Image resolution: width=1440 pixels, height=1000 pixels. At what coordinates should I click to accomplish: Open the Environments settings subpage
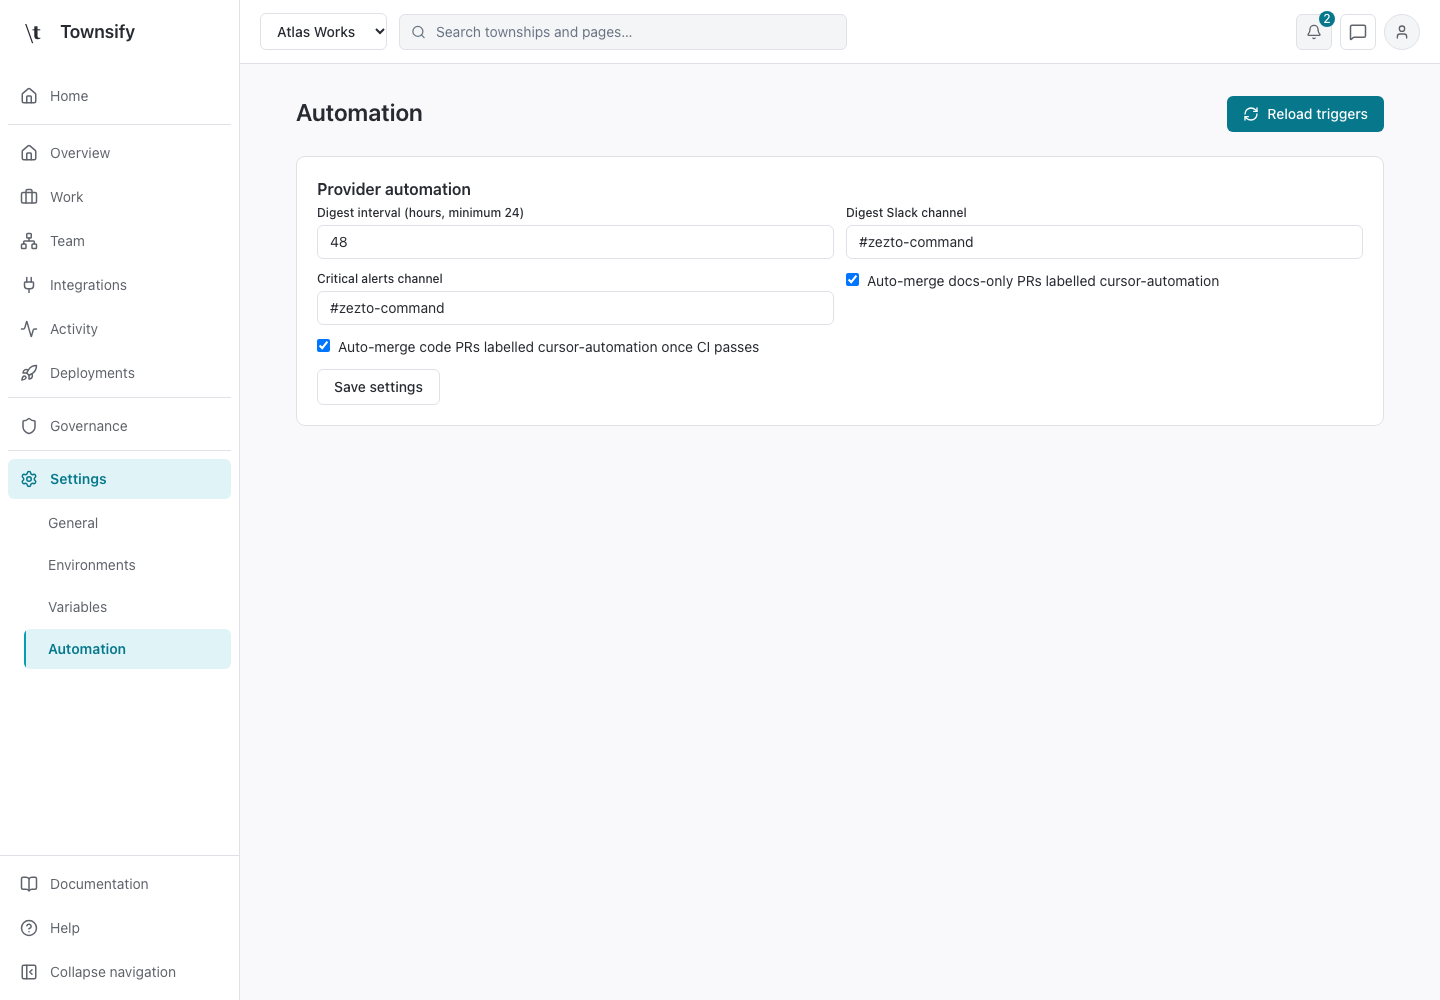pos(127,565)
